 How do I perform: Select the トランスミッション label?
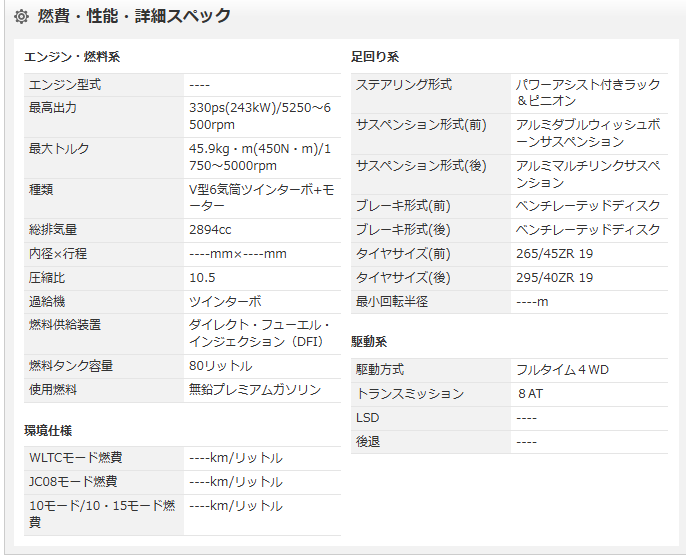click(410, 394)
